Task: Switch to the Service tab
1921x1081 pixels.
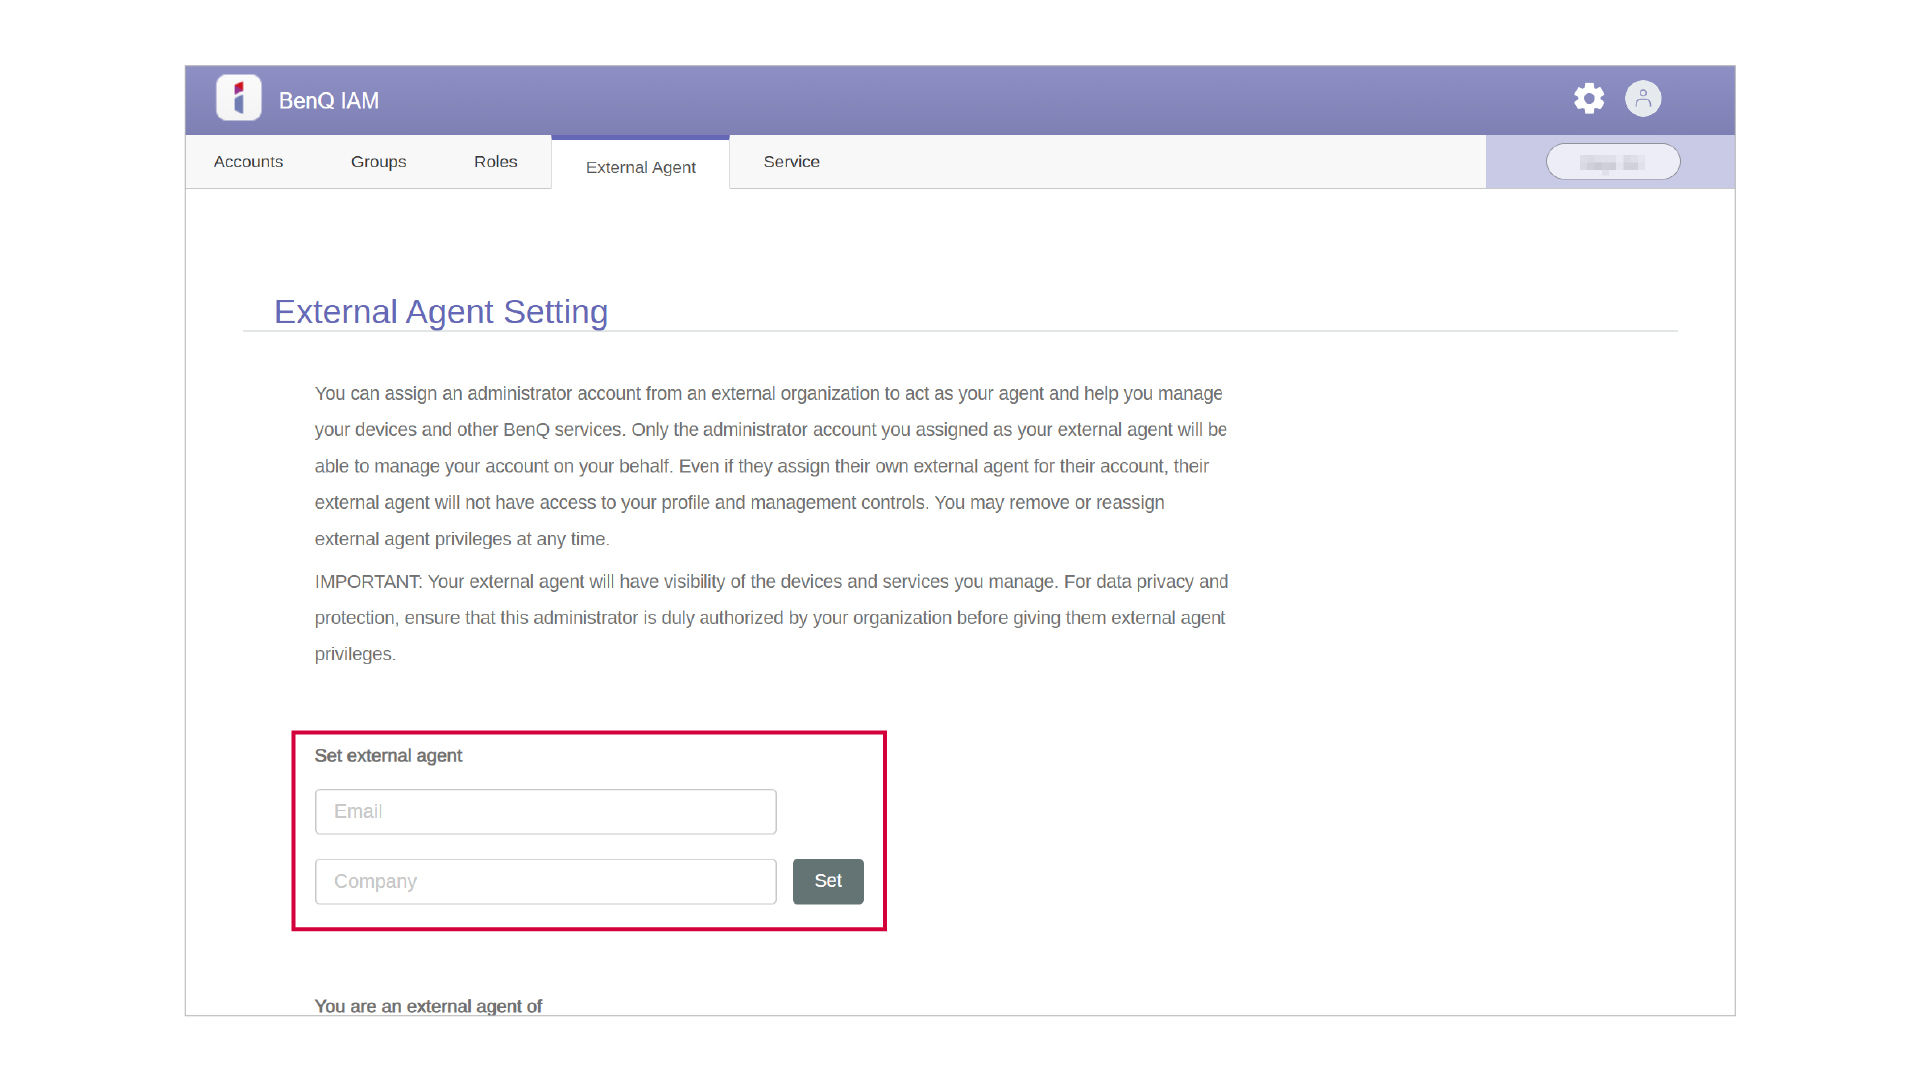Action: [x=791, y=162]
